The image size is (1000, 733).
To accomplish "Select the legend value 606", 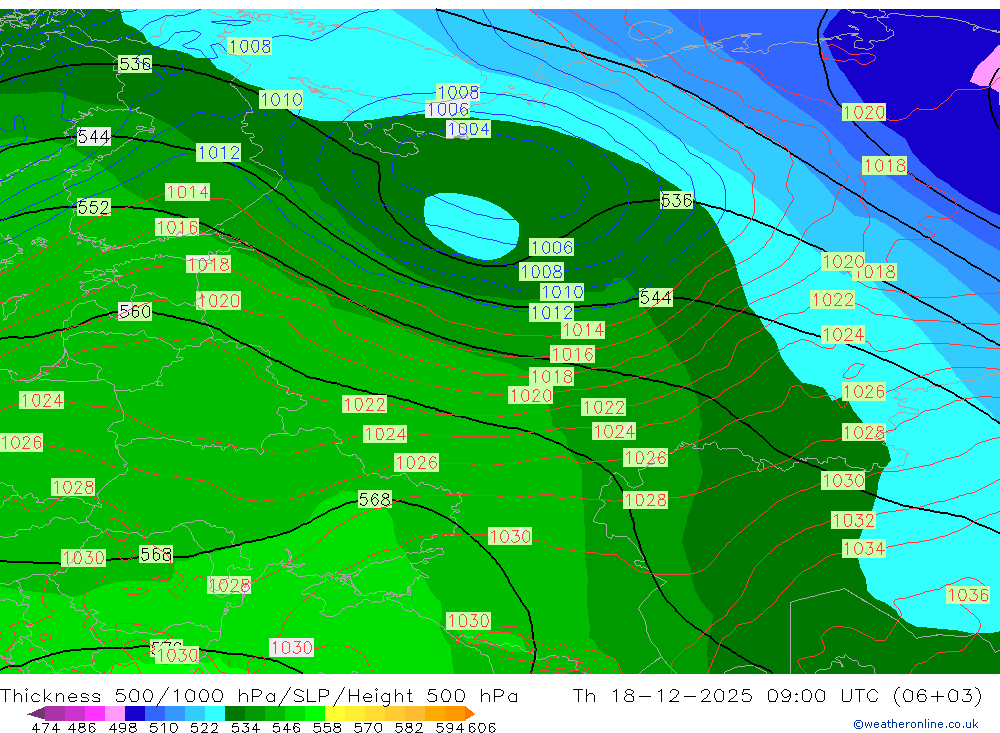I will [x=482, y=727].
